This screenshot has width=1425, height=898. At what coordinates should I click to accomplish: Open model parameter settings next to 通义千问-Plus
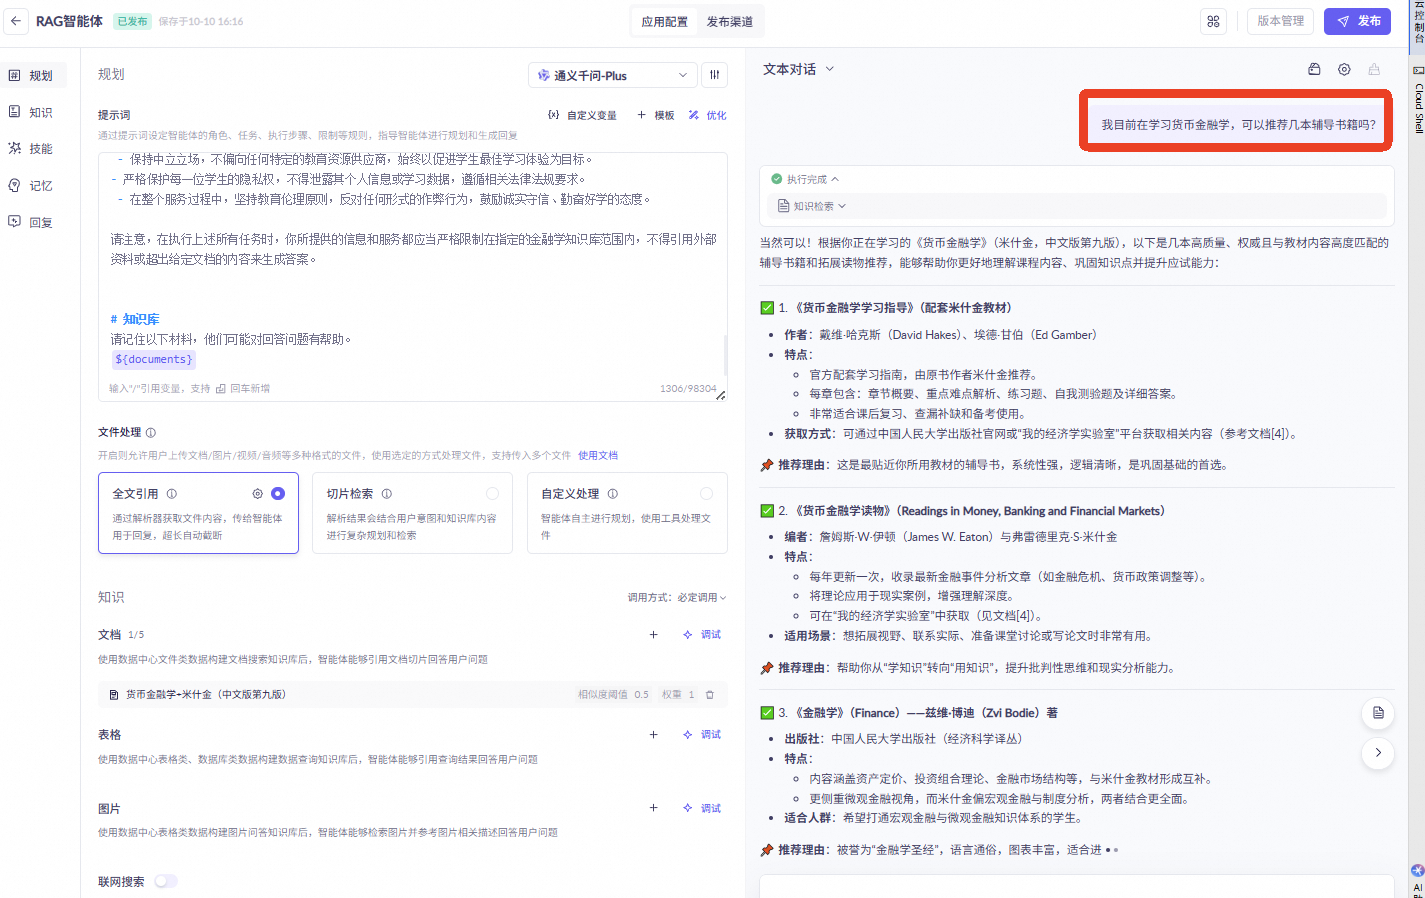(715, 75)
